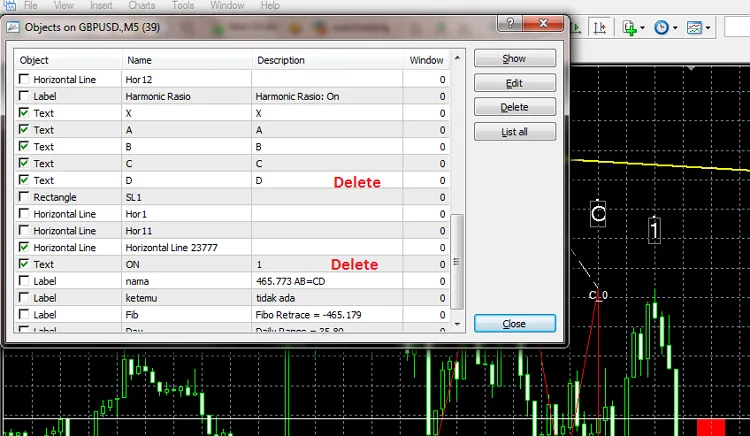Click the object list scrollbar thumb

coord(458,260)
